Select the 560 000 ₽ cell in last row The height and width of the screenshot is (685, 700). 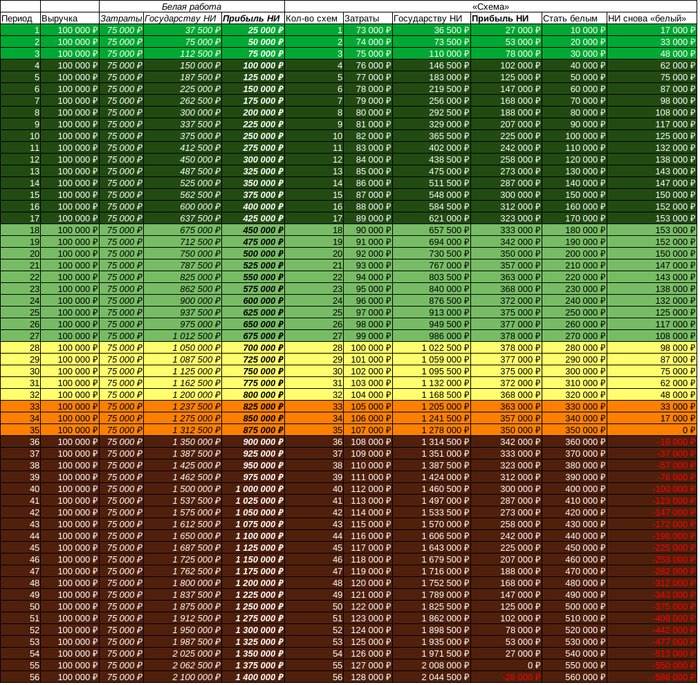(572, 677)
